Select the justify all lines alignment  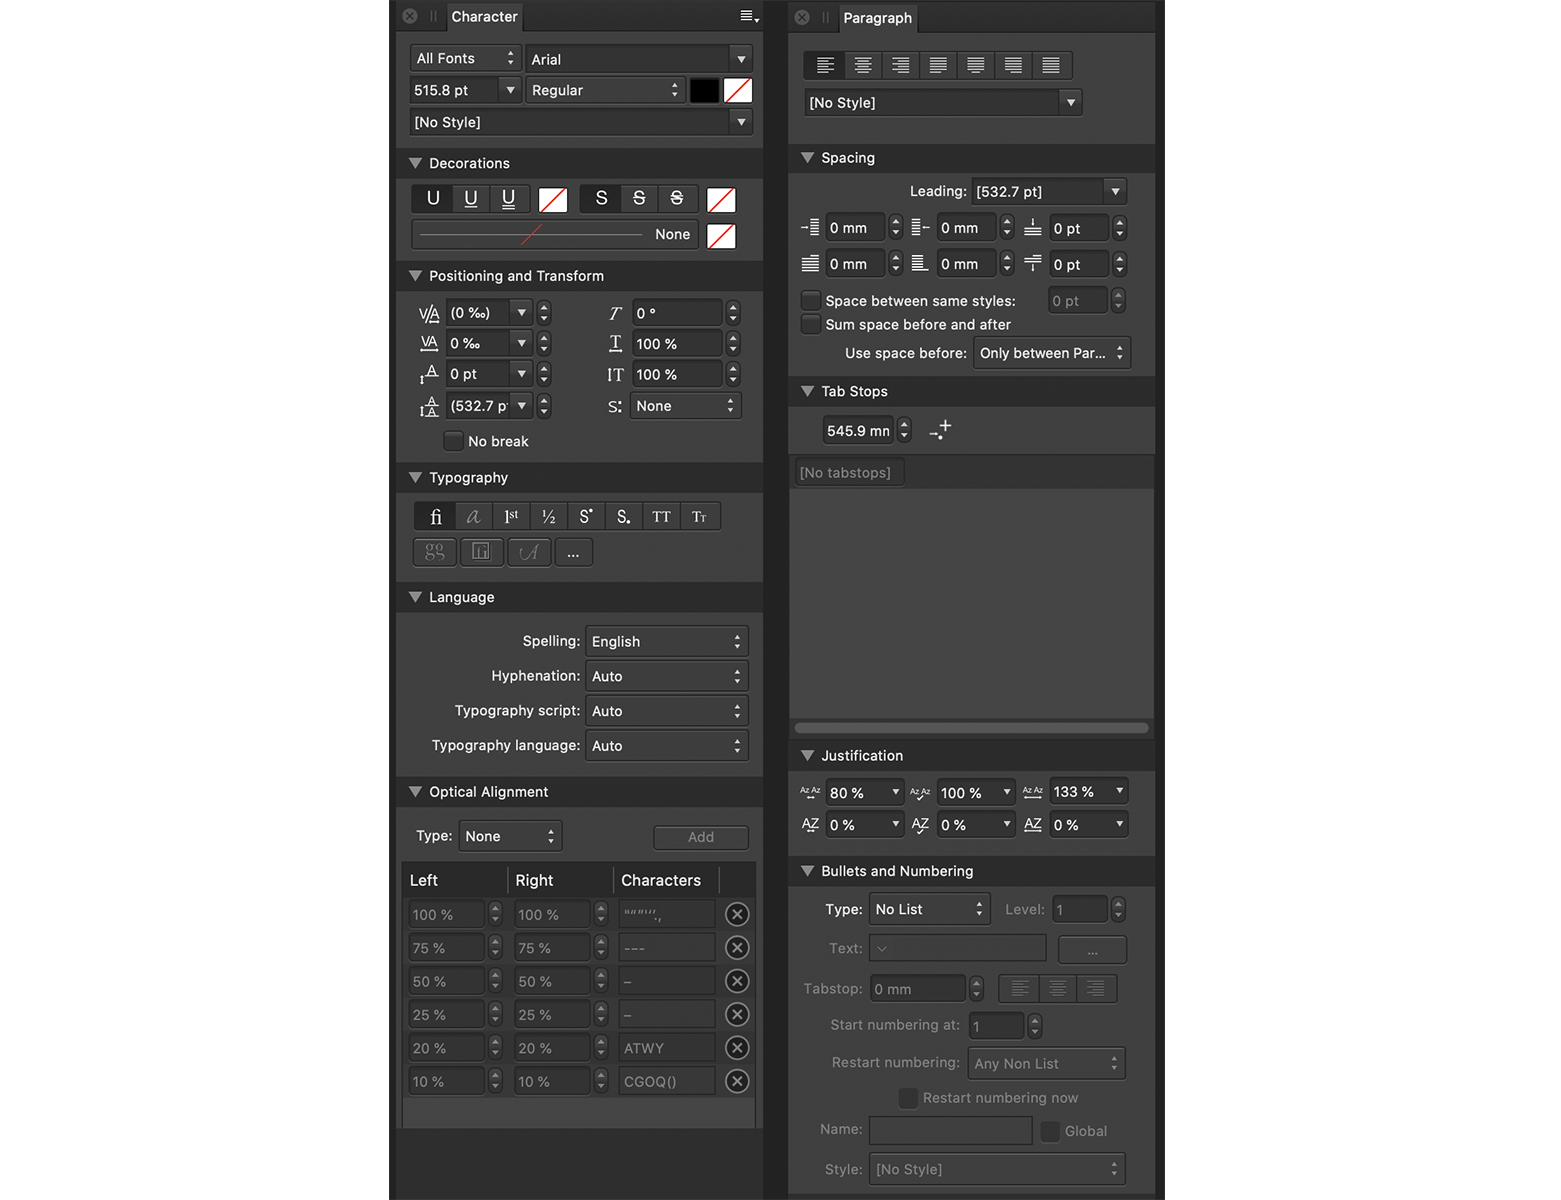(x=1051, y=65)
